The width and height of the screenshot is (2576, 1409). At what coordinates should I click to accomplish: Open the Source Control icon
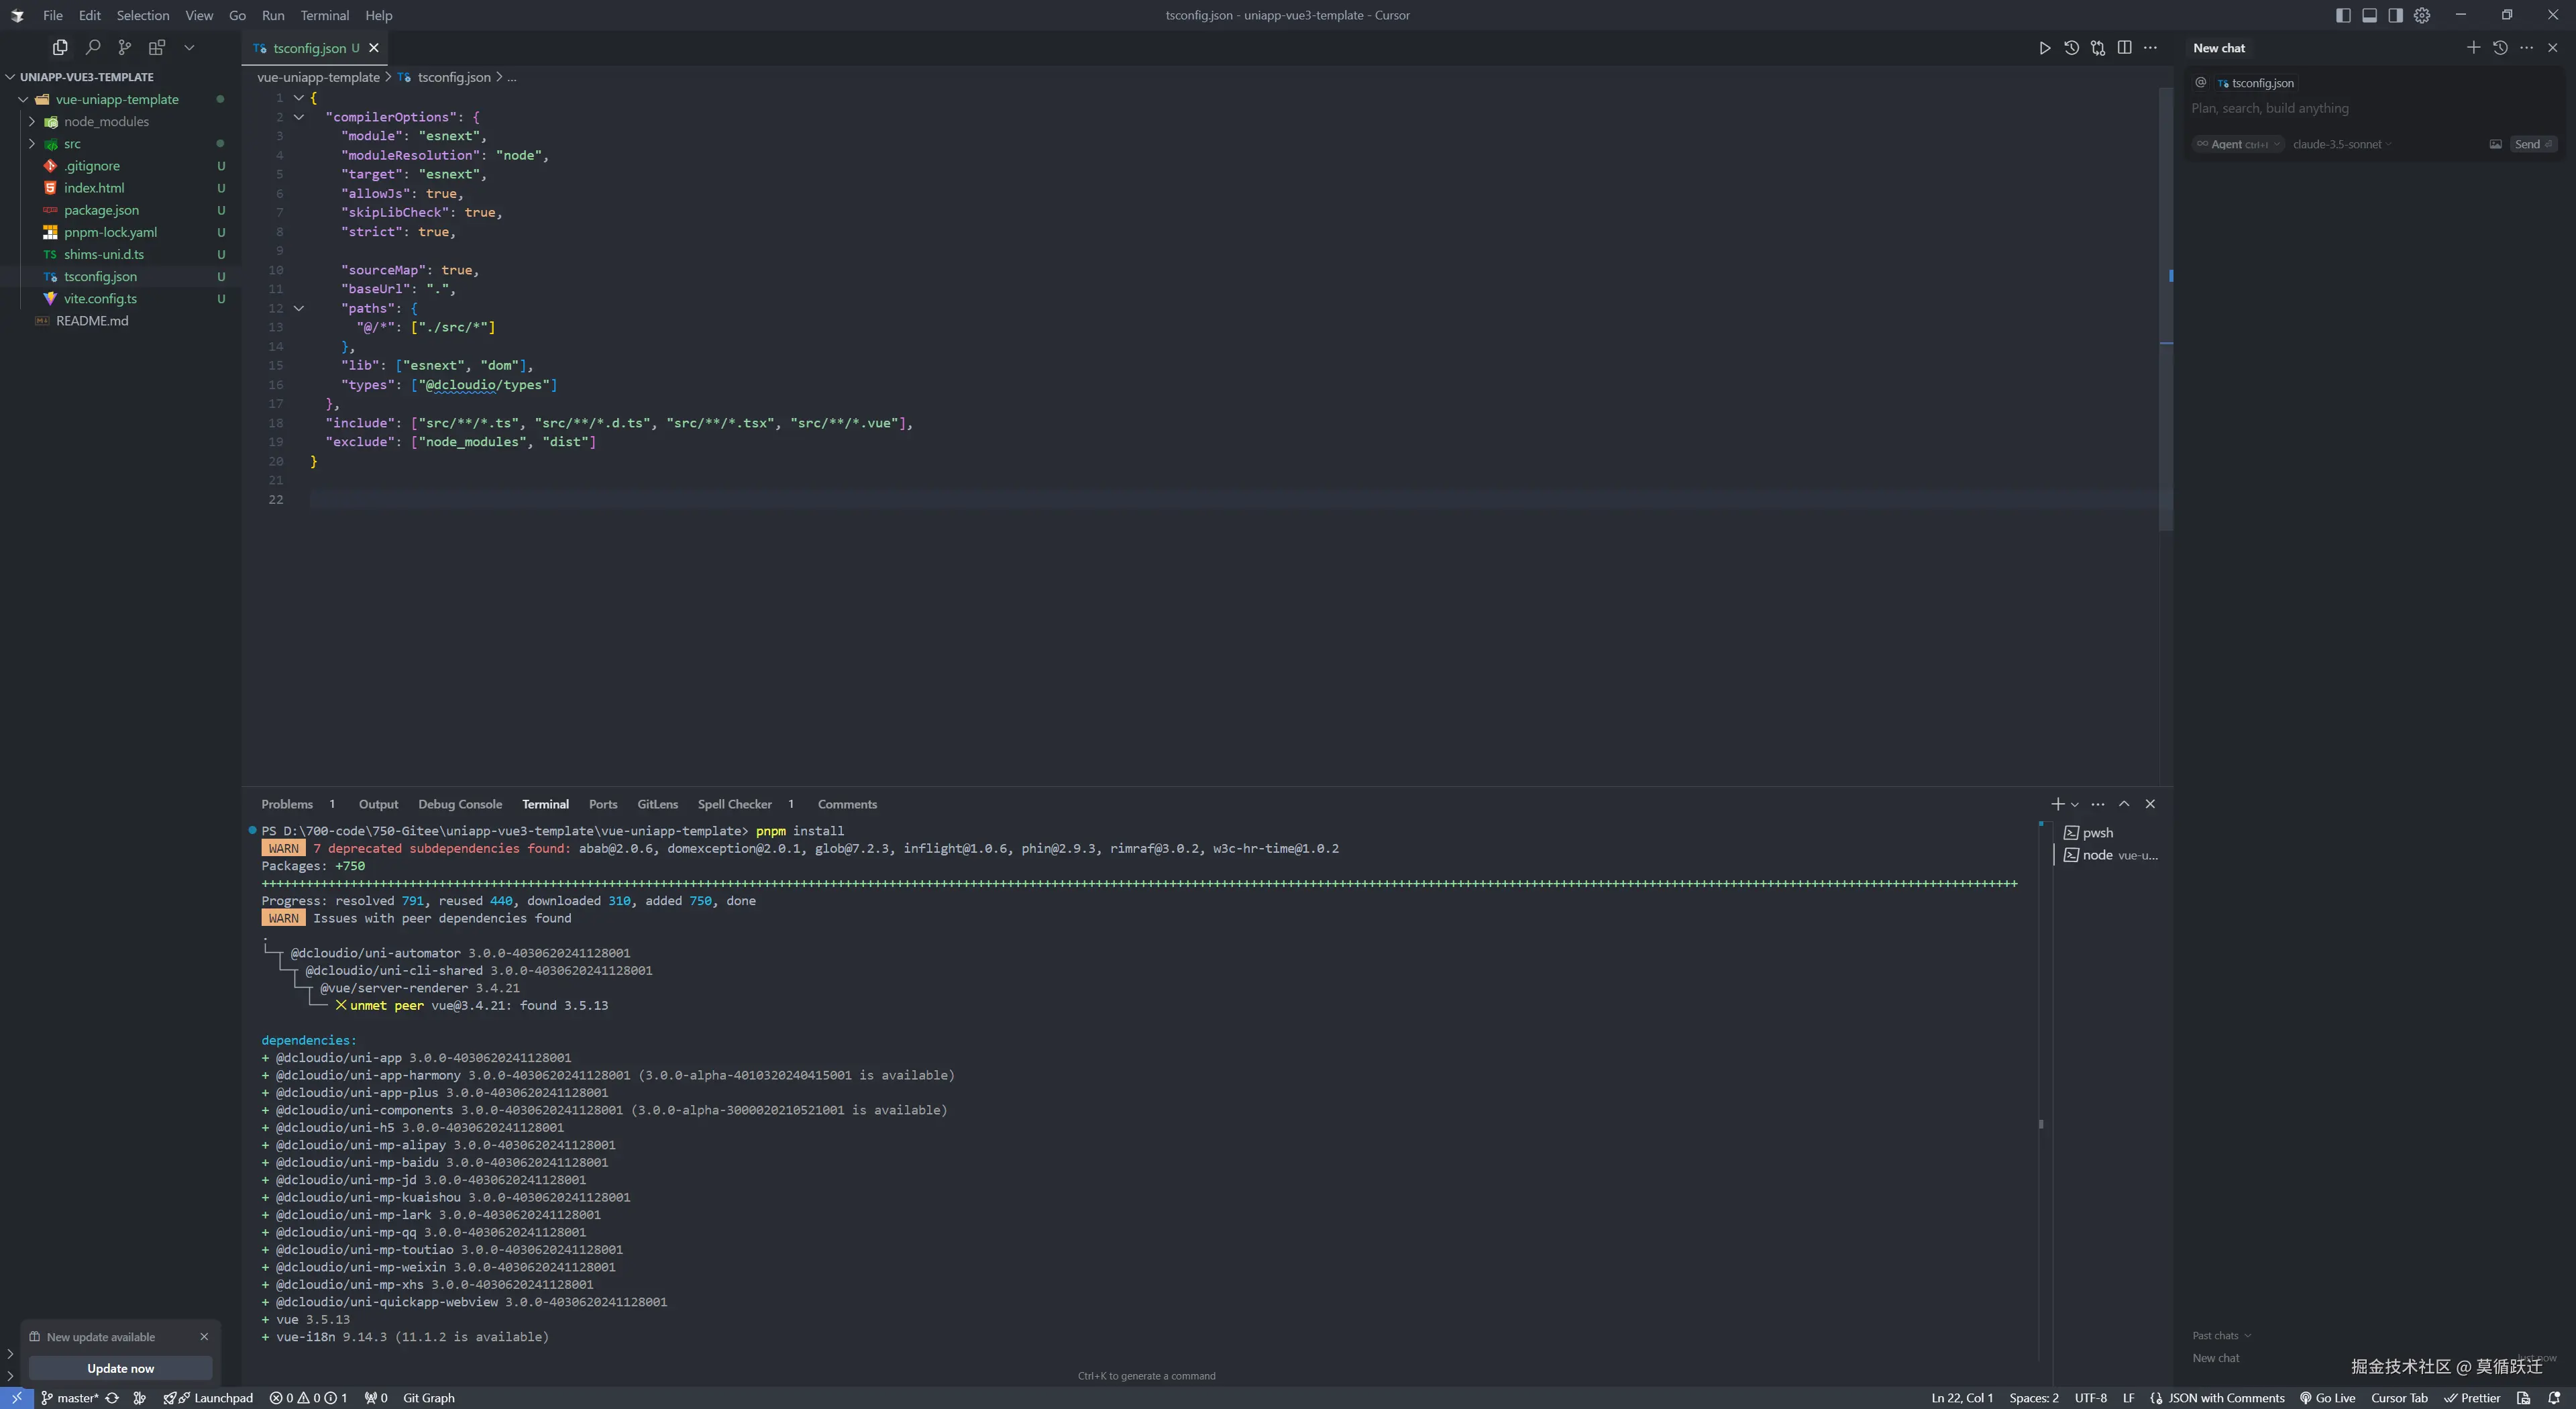pyautogui.click(x=124, y=47)
